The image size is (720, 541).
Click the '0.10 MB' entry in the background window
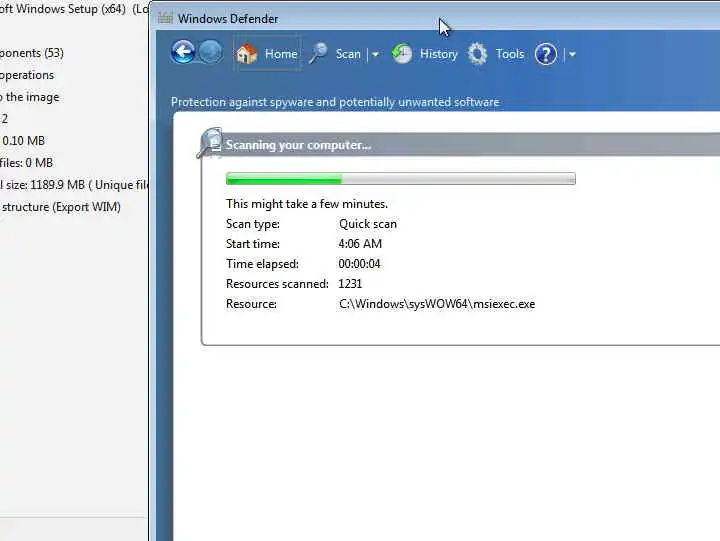(23, 141)
